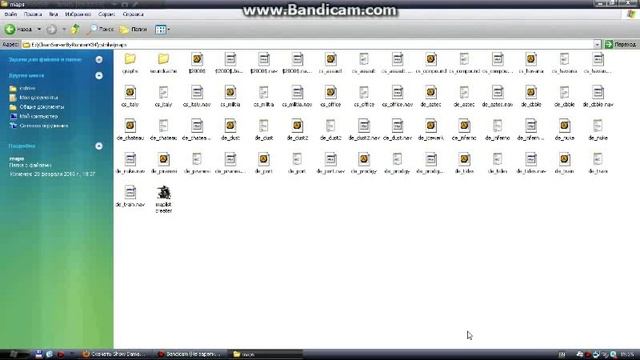Image resolution: width=640 pixels, height=360 pixels.
Task: Open the Справка menu
Action: [133, 14]
